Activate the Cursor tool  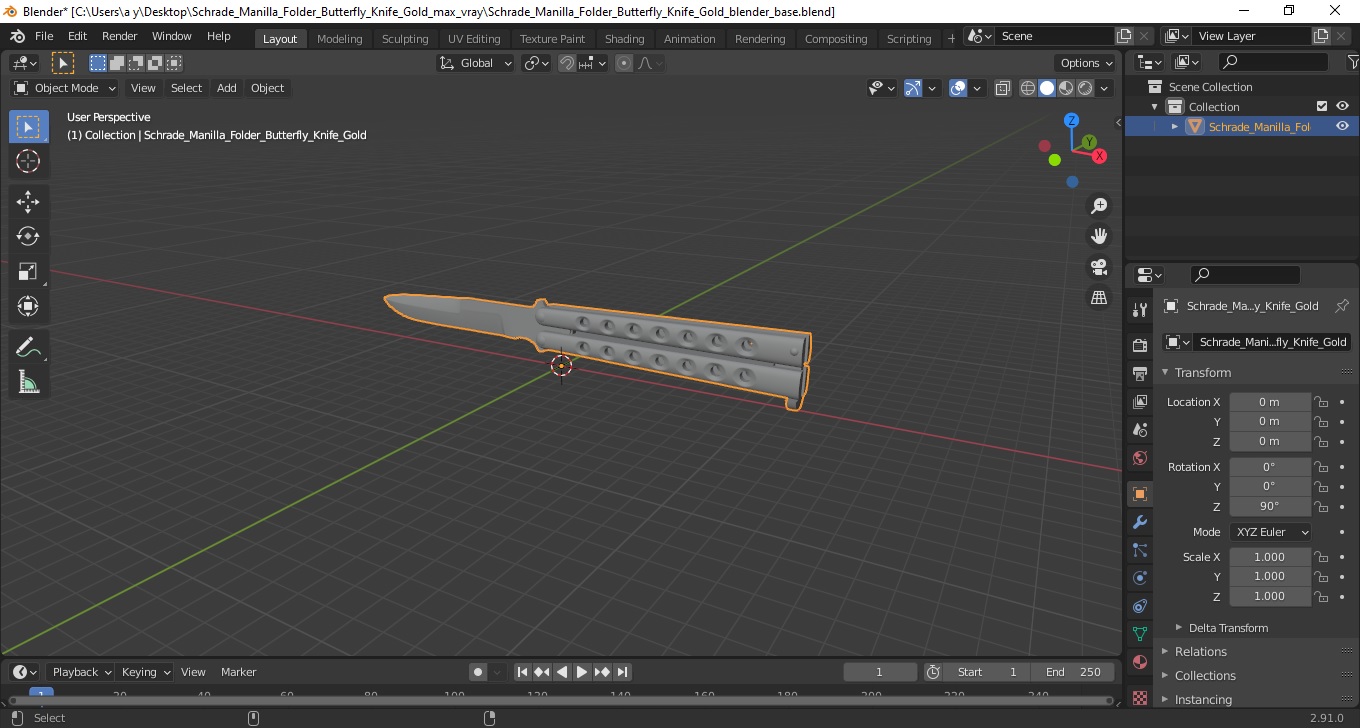28,161
